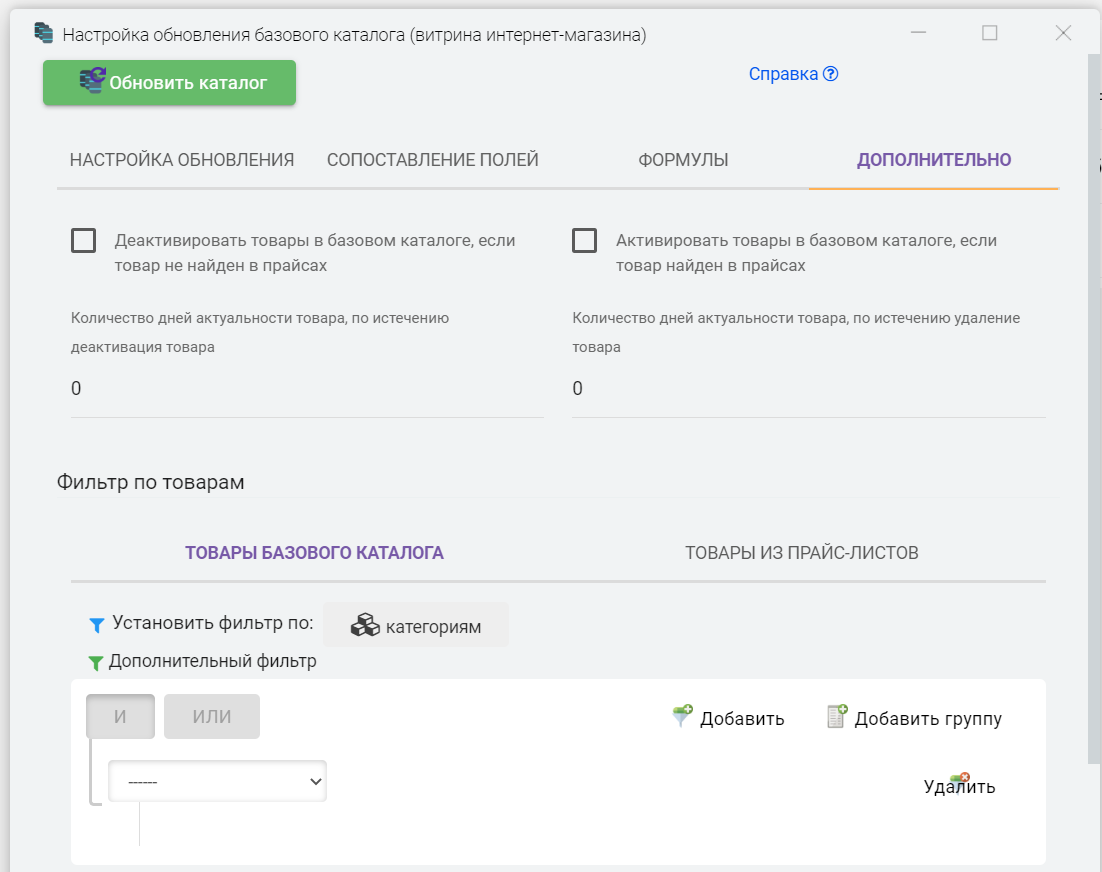The image size is (1102, 872).
Task: Toggle the И logical operator
Action: (121, 717)
